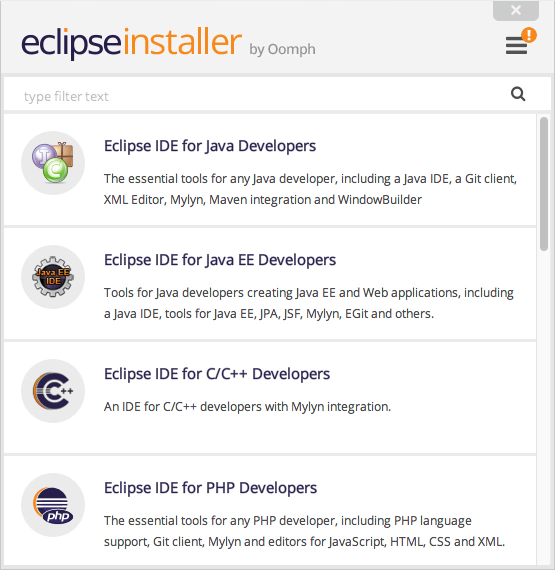Select Eclipse IDE for Java Developers title
This screenshot has width=555, height=570.
pos(210,146)
